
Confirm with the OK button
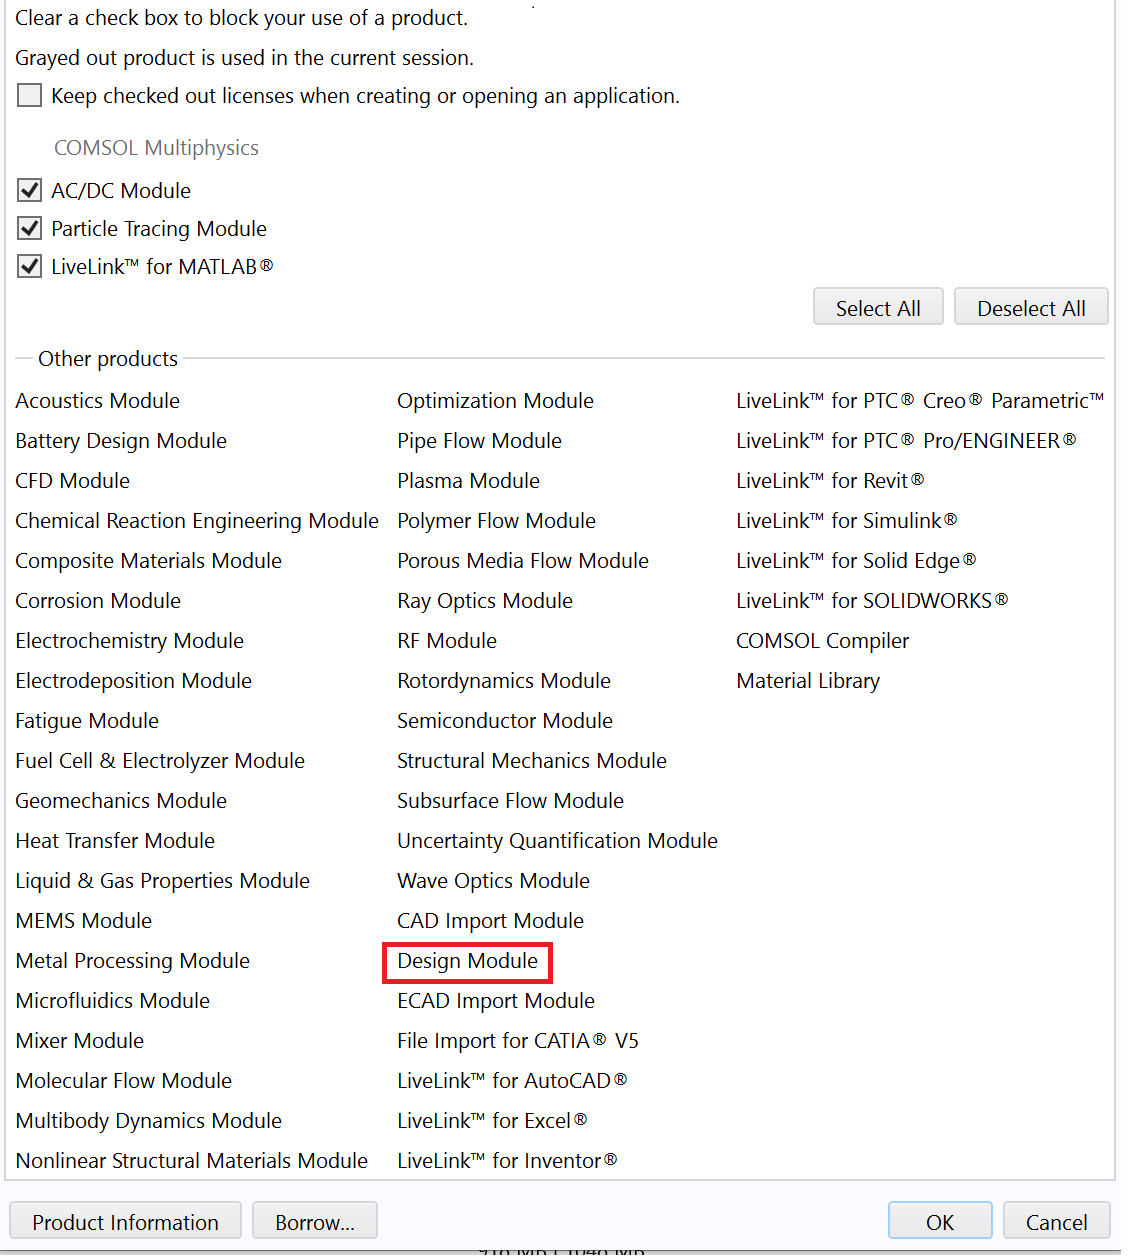click(939, 1222)
